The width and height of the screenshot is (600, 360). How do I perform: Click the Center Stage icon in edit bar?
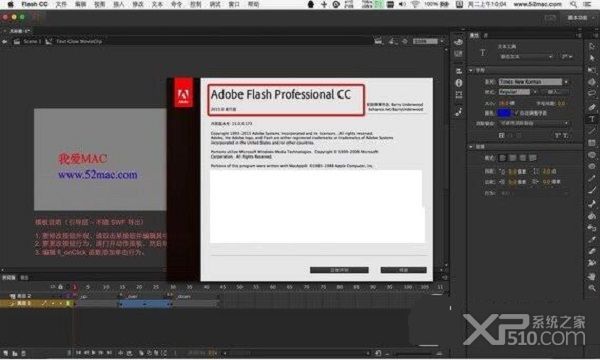[x=405, y=41]
